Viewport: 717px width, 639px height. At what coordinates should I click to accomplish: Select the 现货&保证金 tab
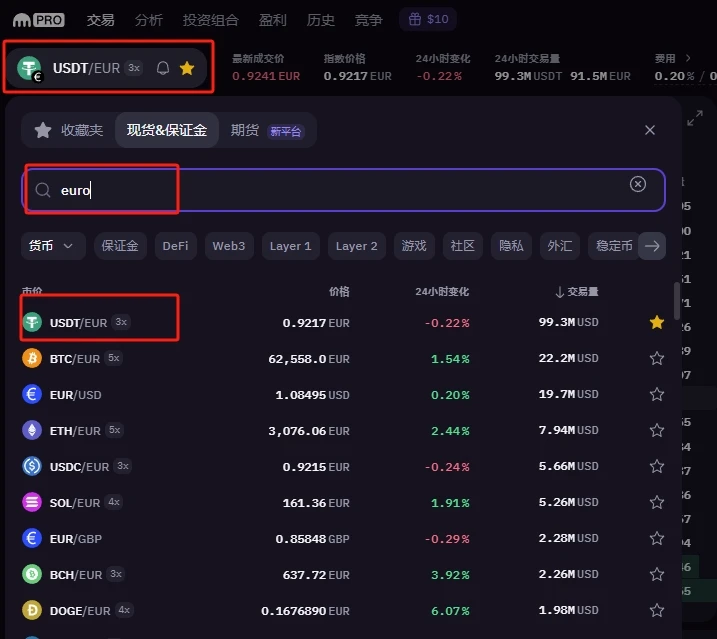[167, 130]
